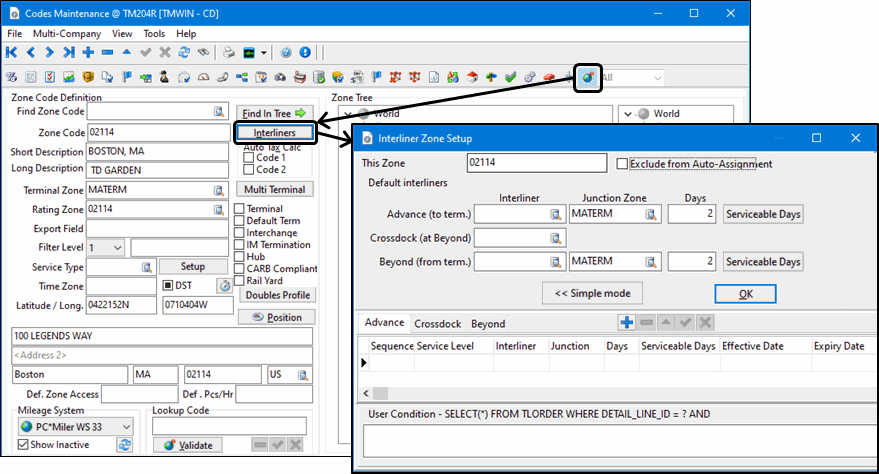Click the Short Description input field

tap(158, 151)
